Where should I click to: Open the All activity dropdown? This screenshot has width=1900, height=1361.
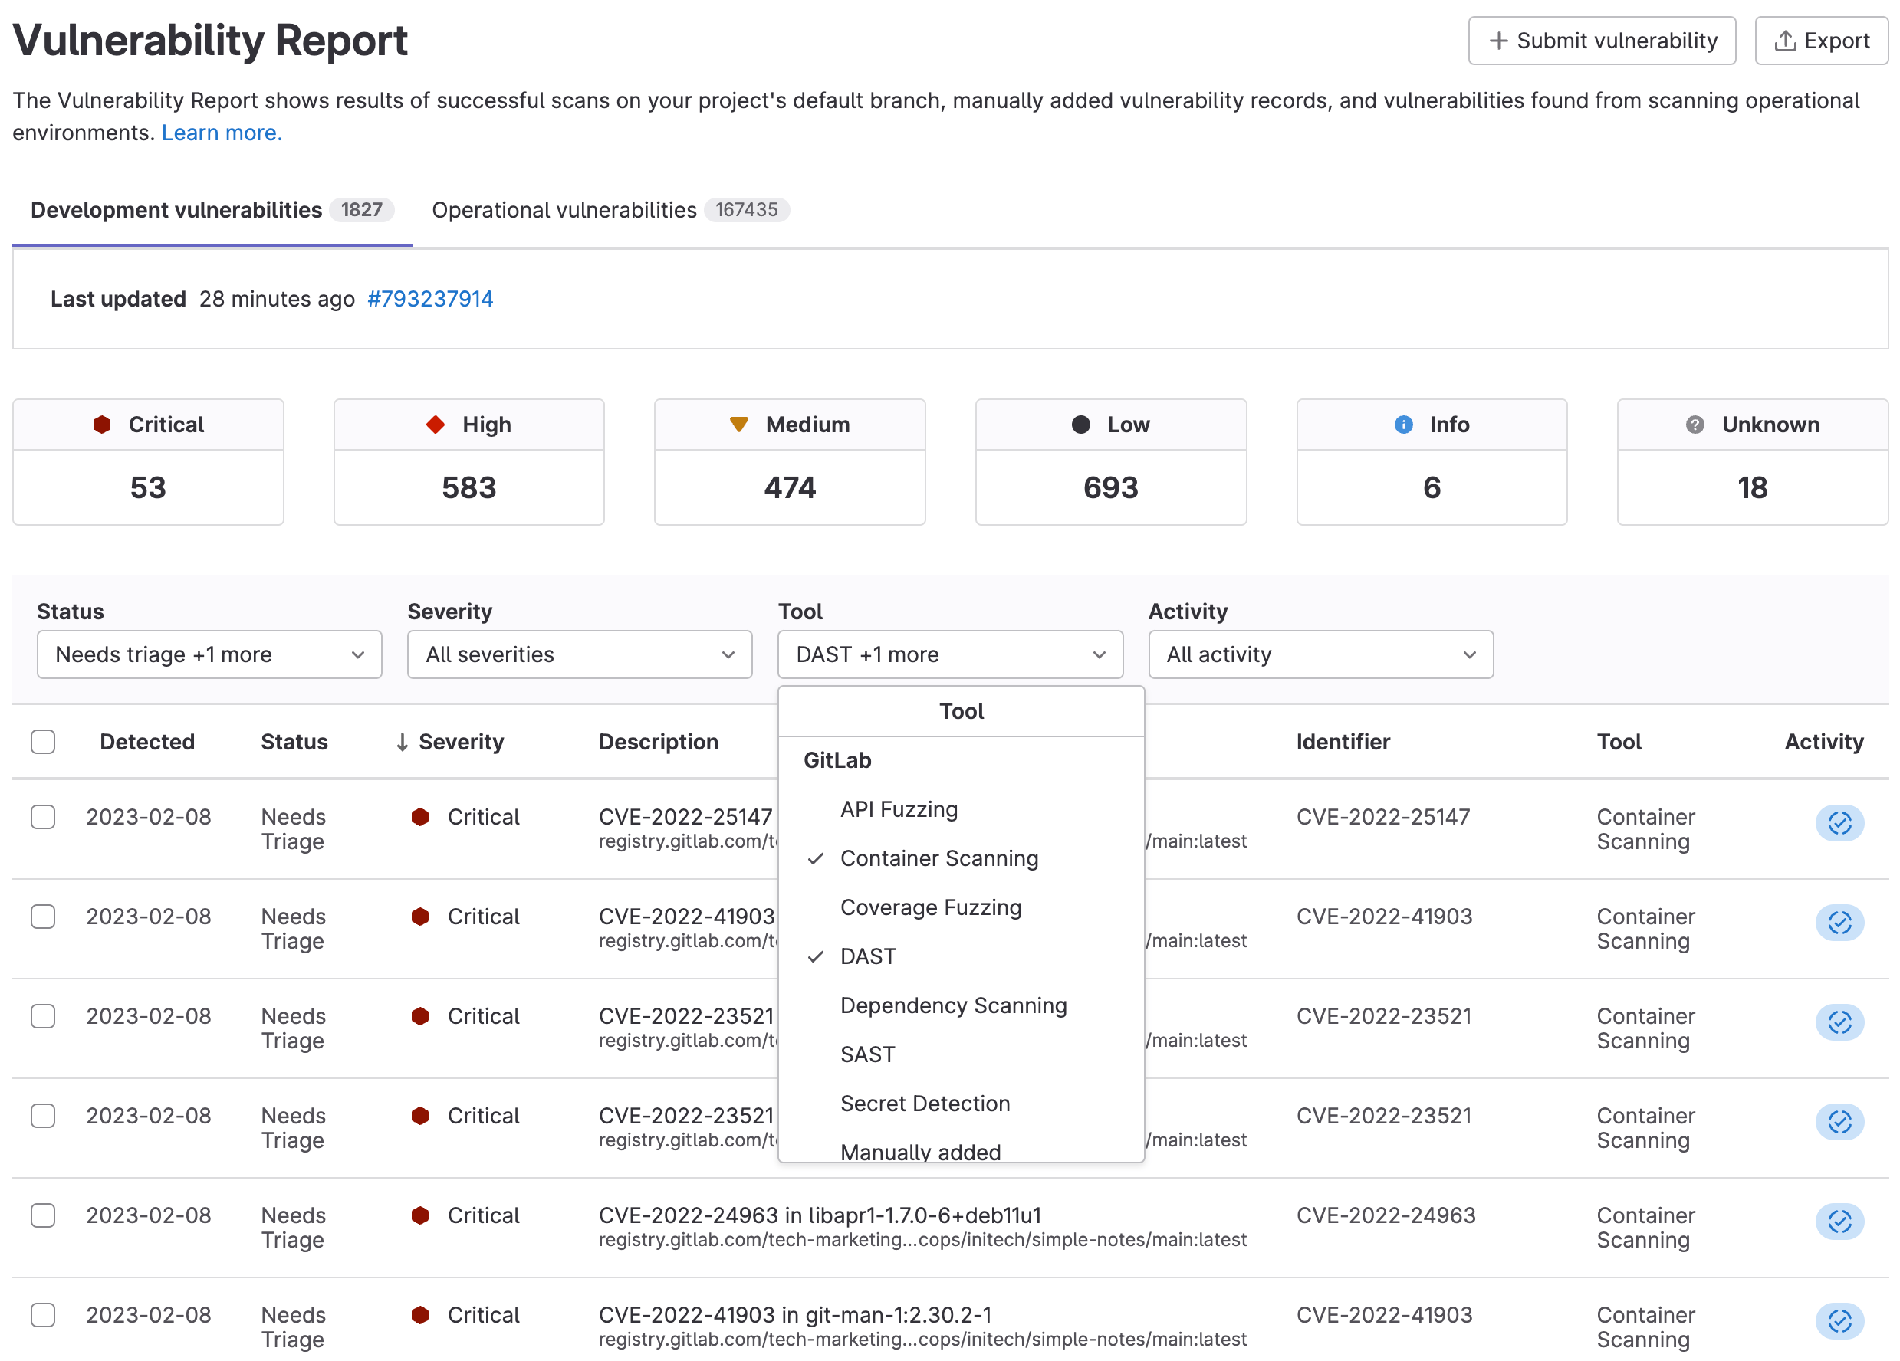(x=1320, y=654)
